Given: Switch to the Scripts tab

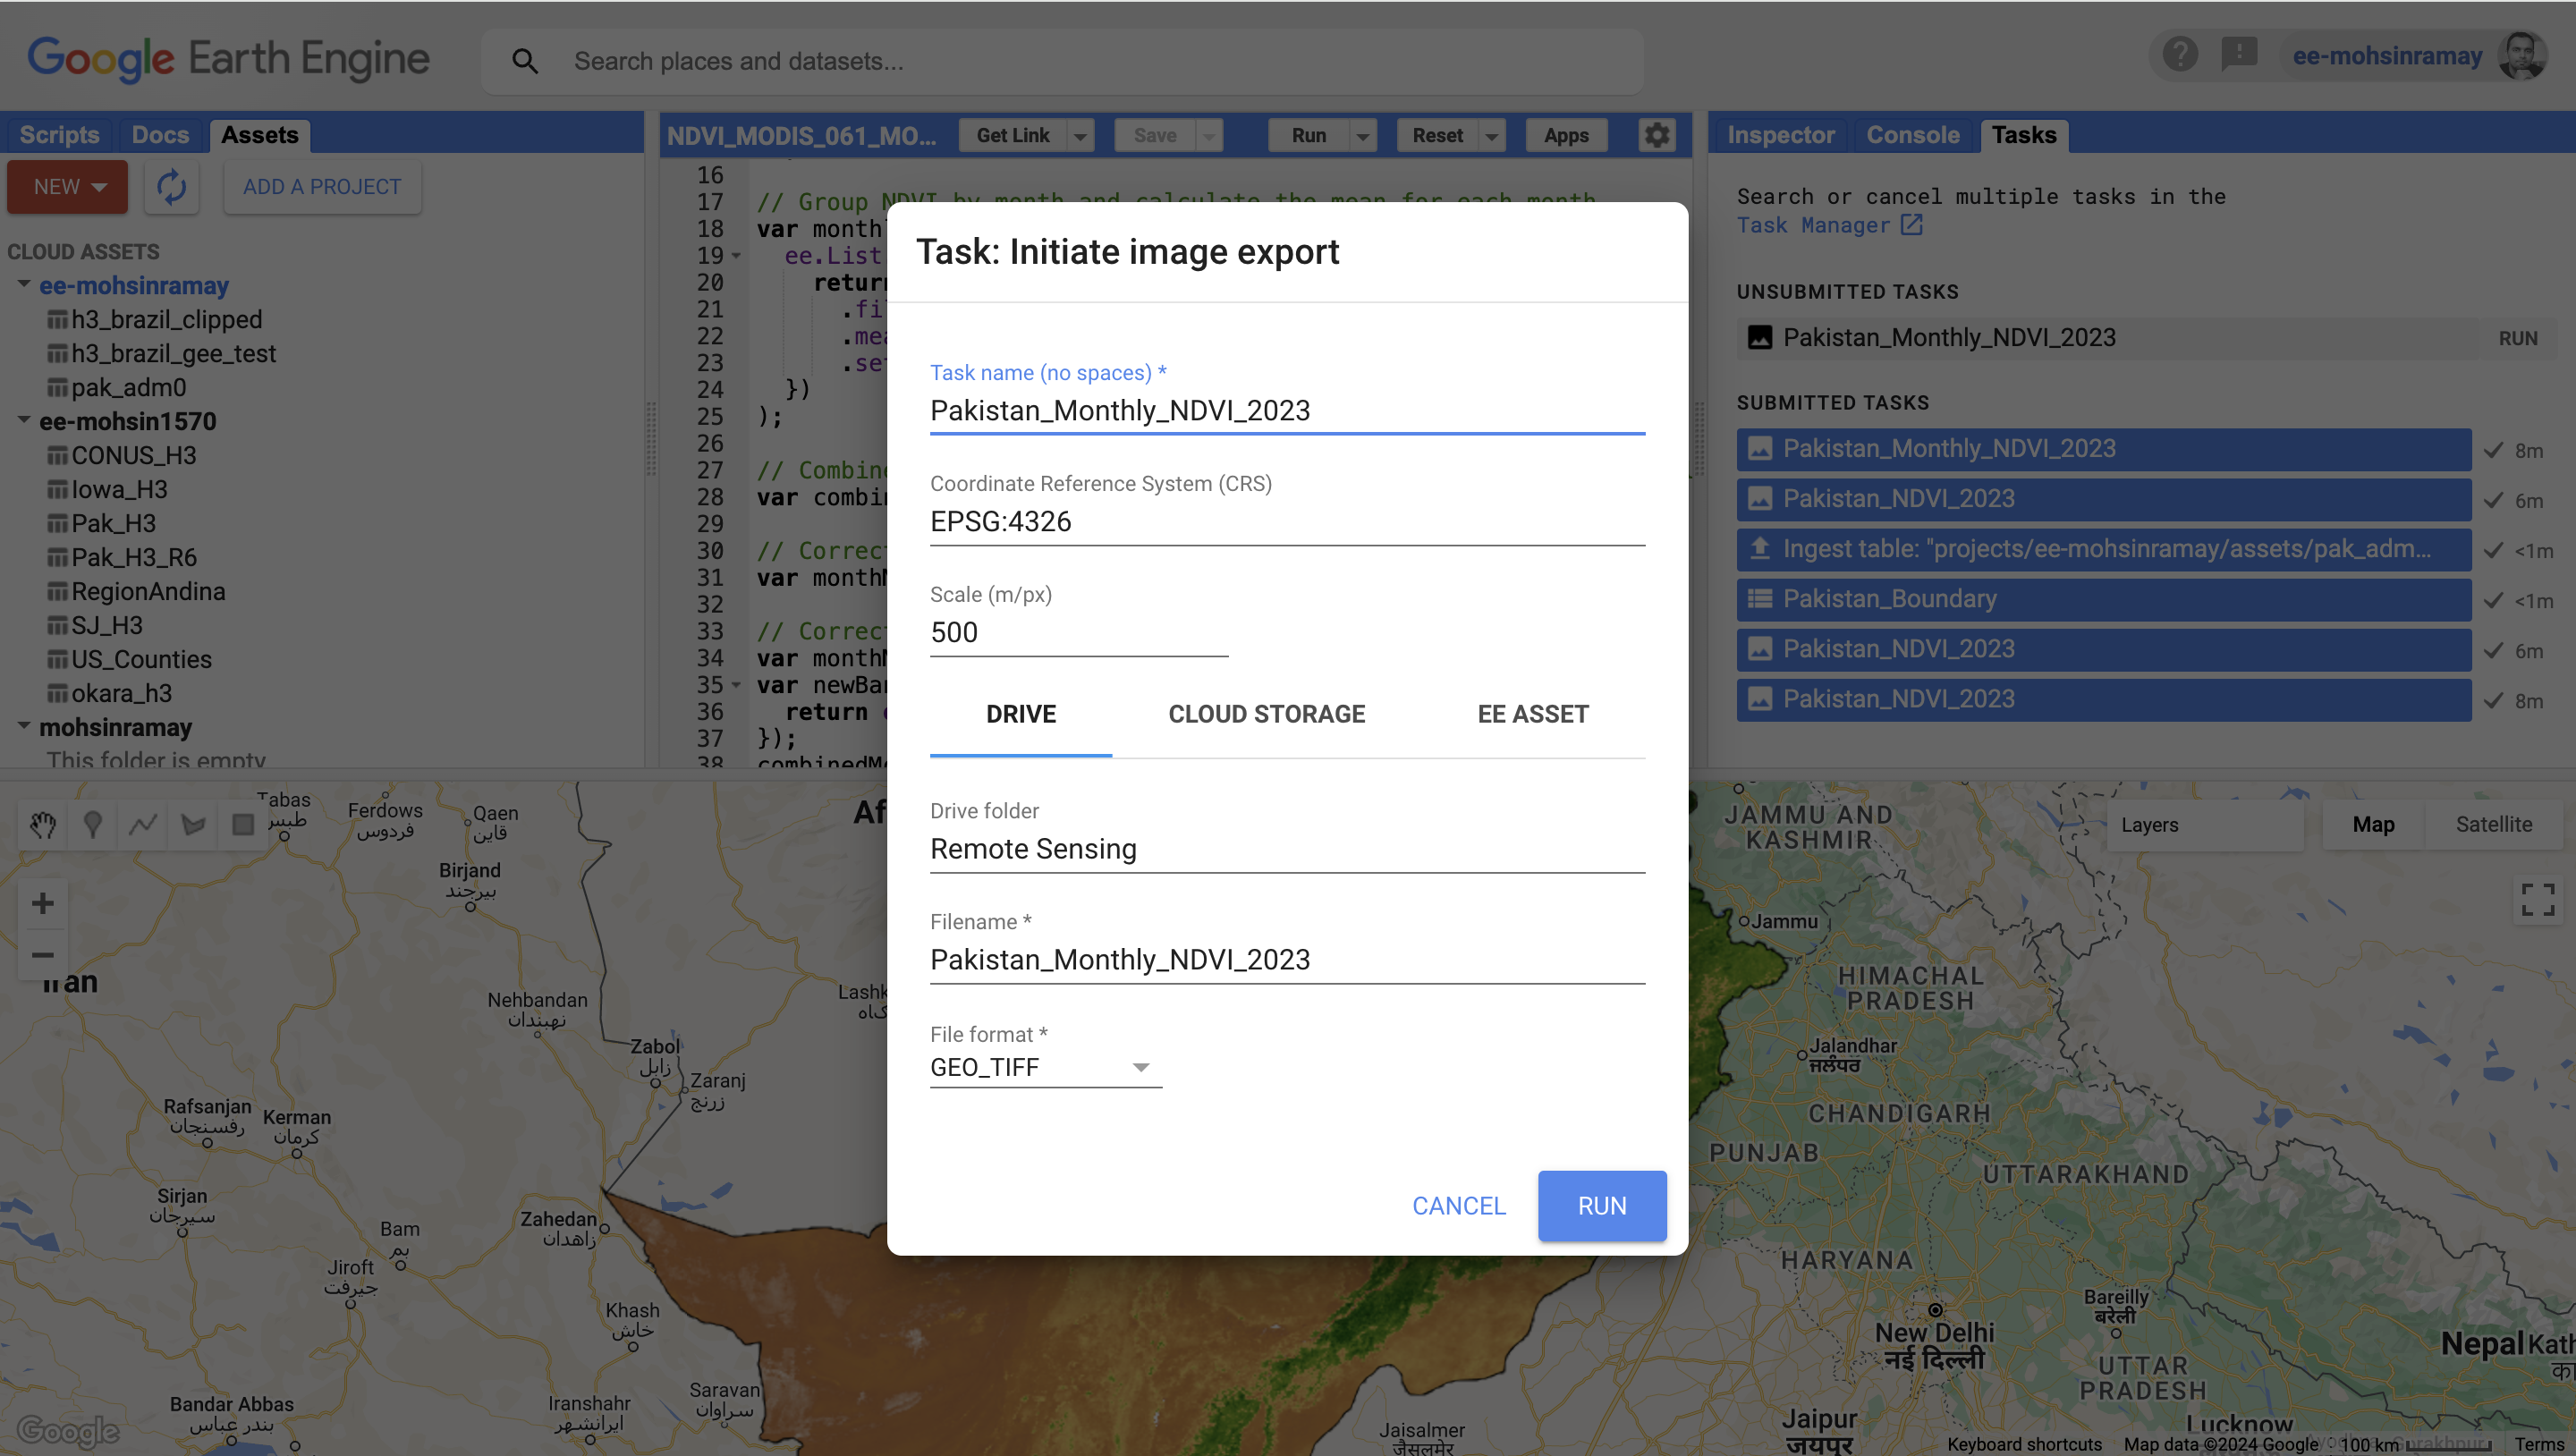Looking at the screenshot, I should (59, 135).
